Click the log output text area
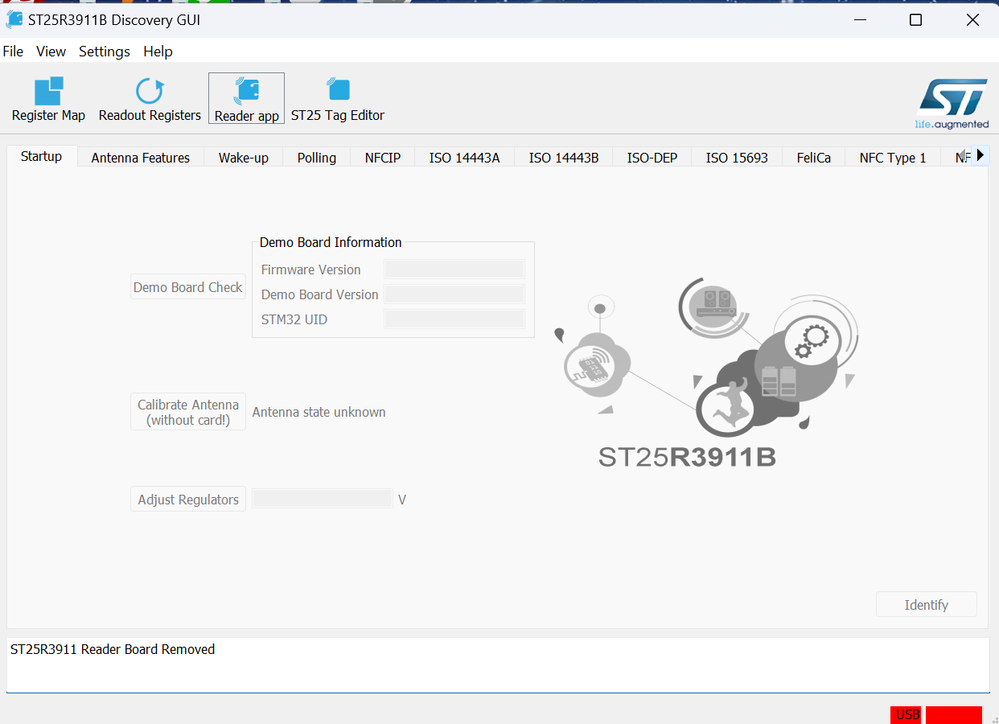The width and height of the screenshot is (999, 724). (498, 665)
